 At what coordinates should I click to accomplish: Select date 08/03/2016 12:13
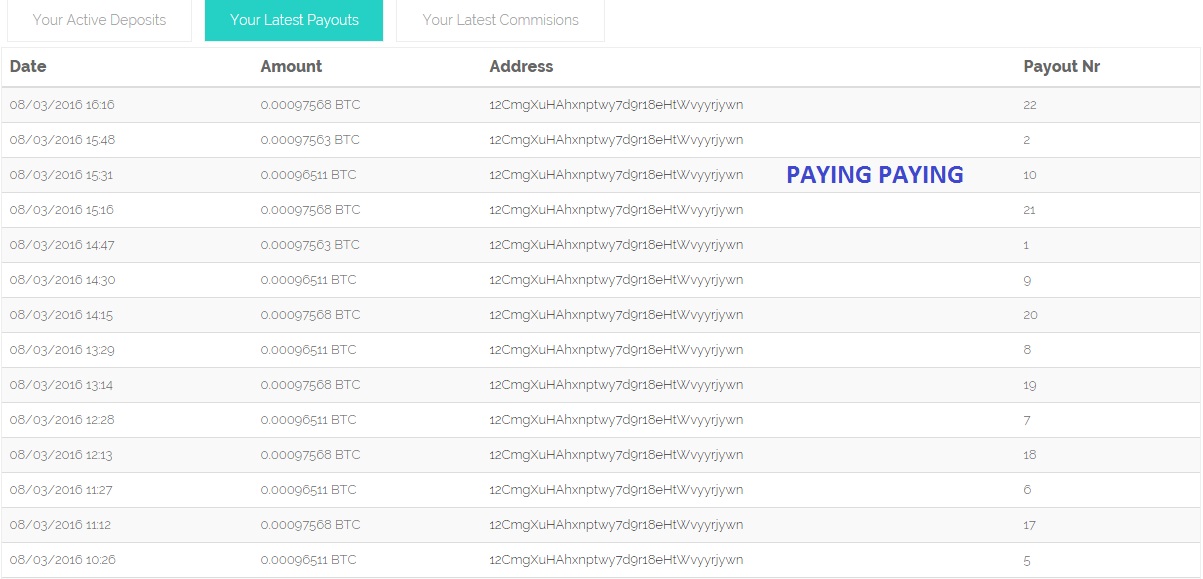click(62, 455)
